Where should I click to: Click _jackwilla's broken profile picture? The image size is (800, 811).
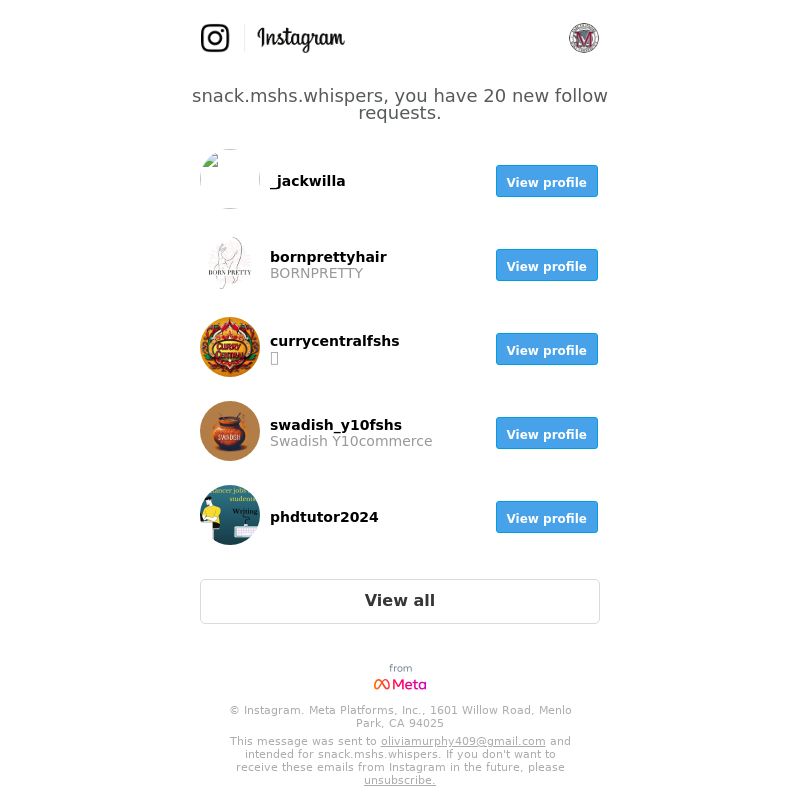point(230,179)
